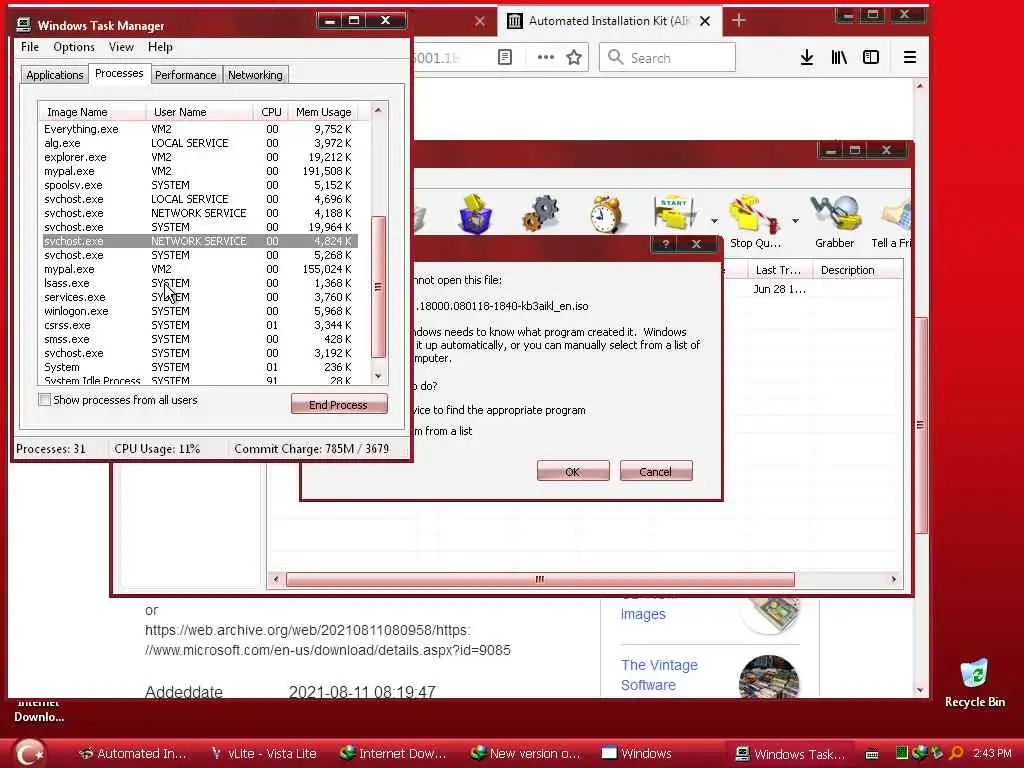1024x768 pixels.
Task: Open a new browser tab with plus button
Action: tap(739, 20)
